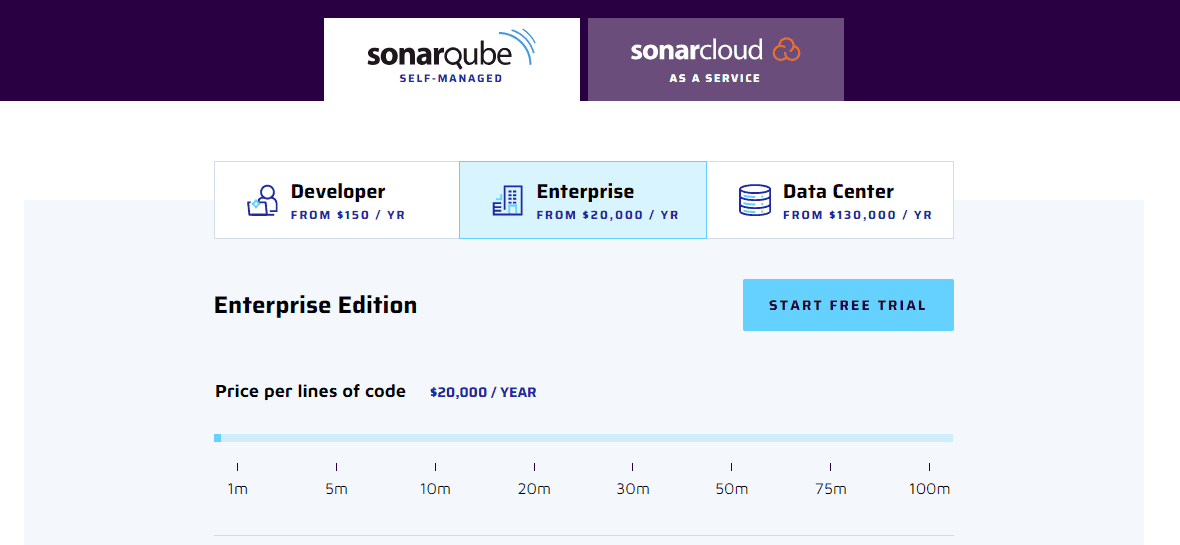Switch to SonarQube Self-Managed tab

click(451, 60)
